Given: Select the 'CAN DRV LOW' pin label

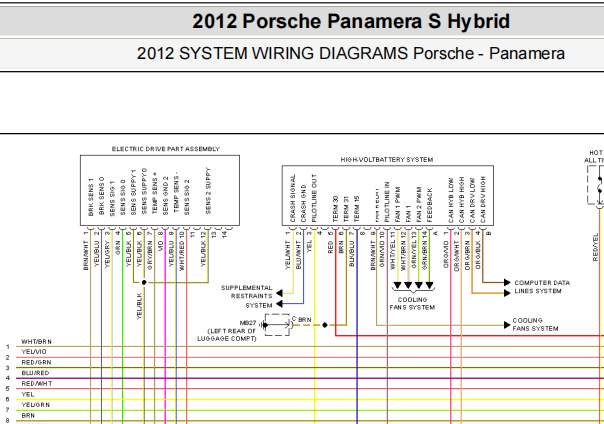Looking at the screenshot, I should 472,200.
